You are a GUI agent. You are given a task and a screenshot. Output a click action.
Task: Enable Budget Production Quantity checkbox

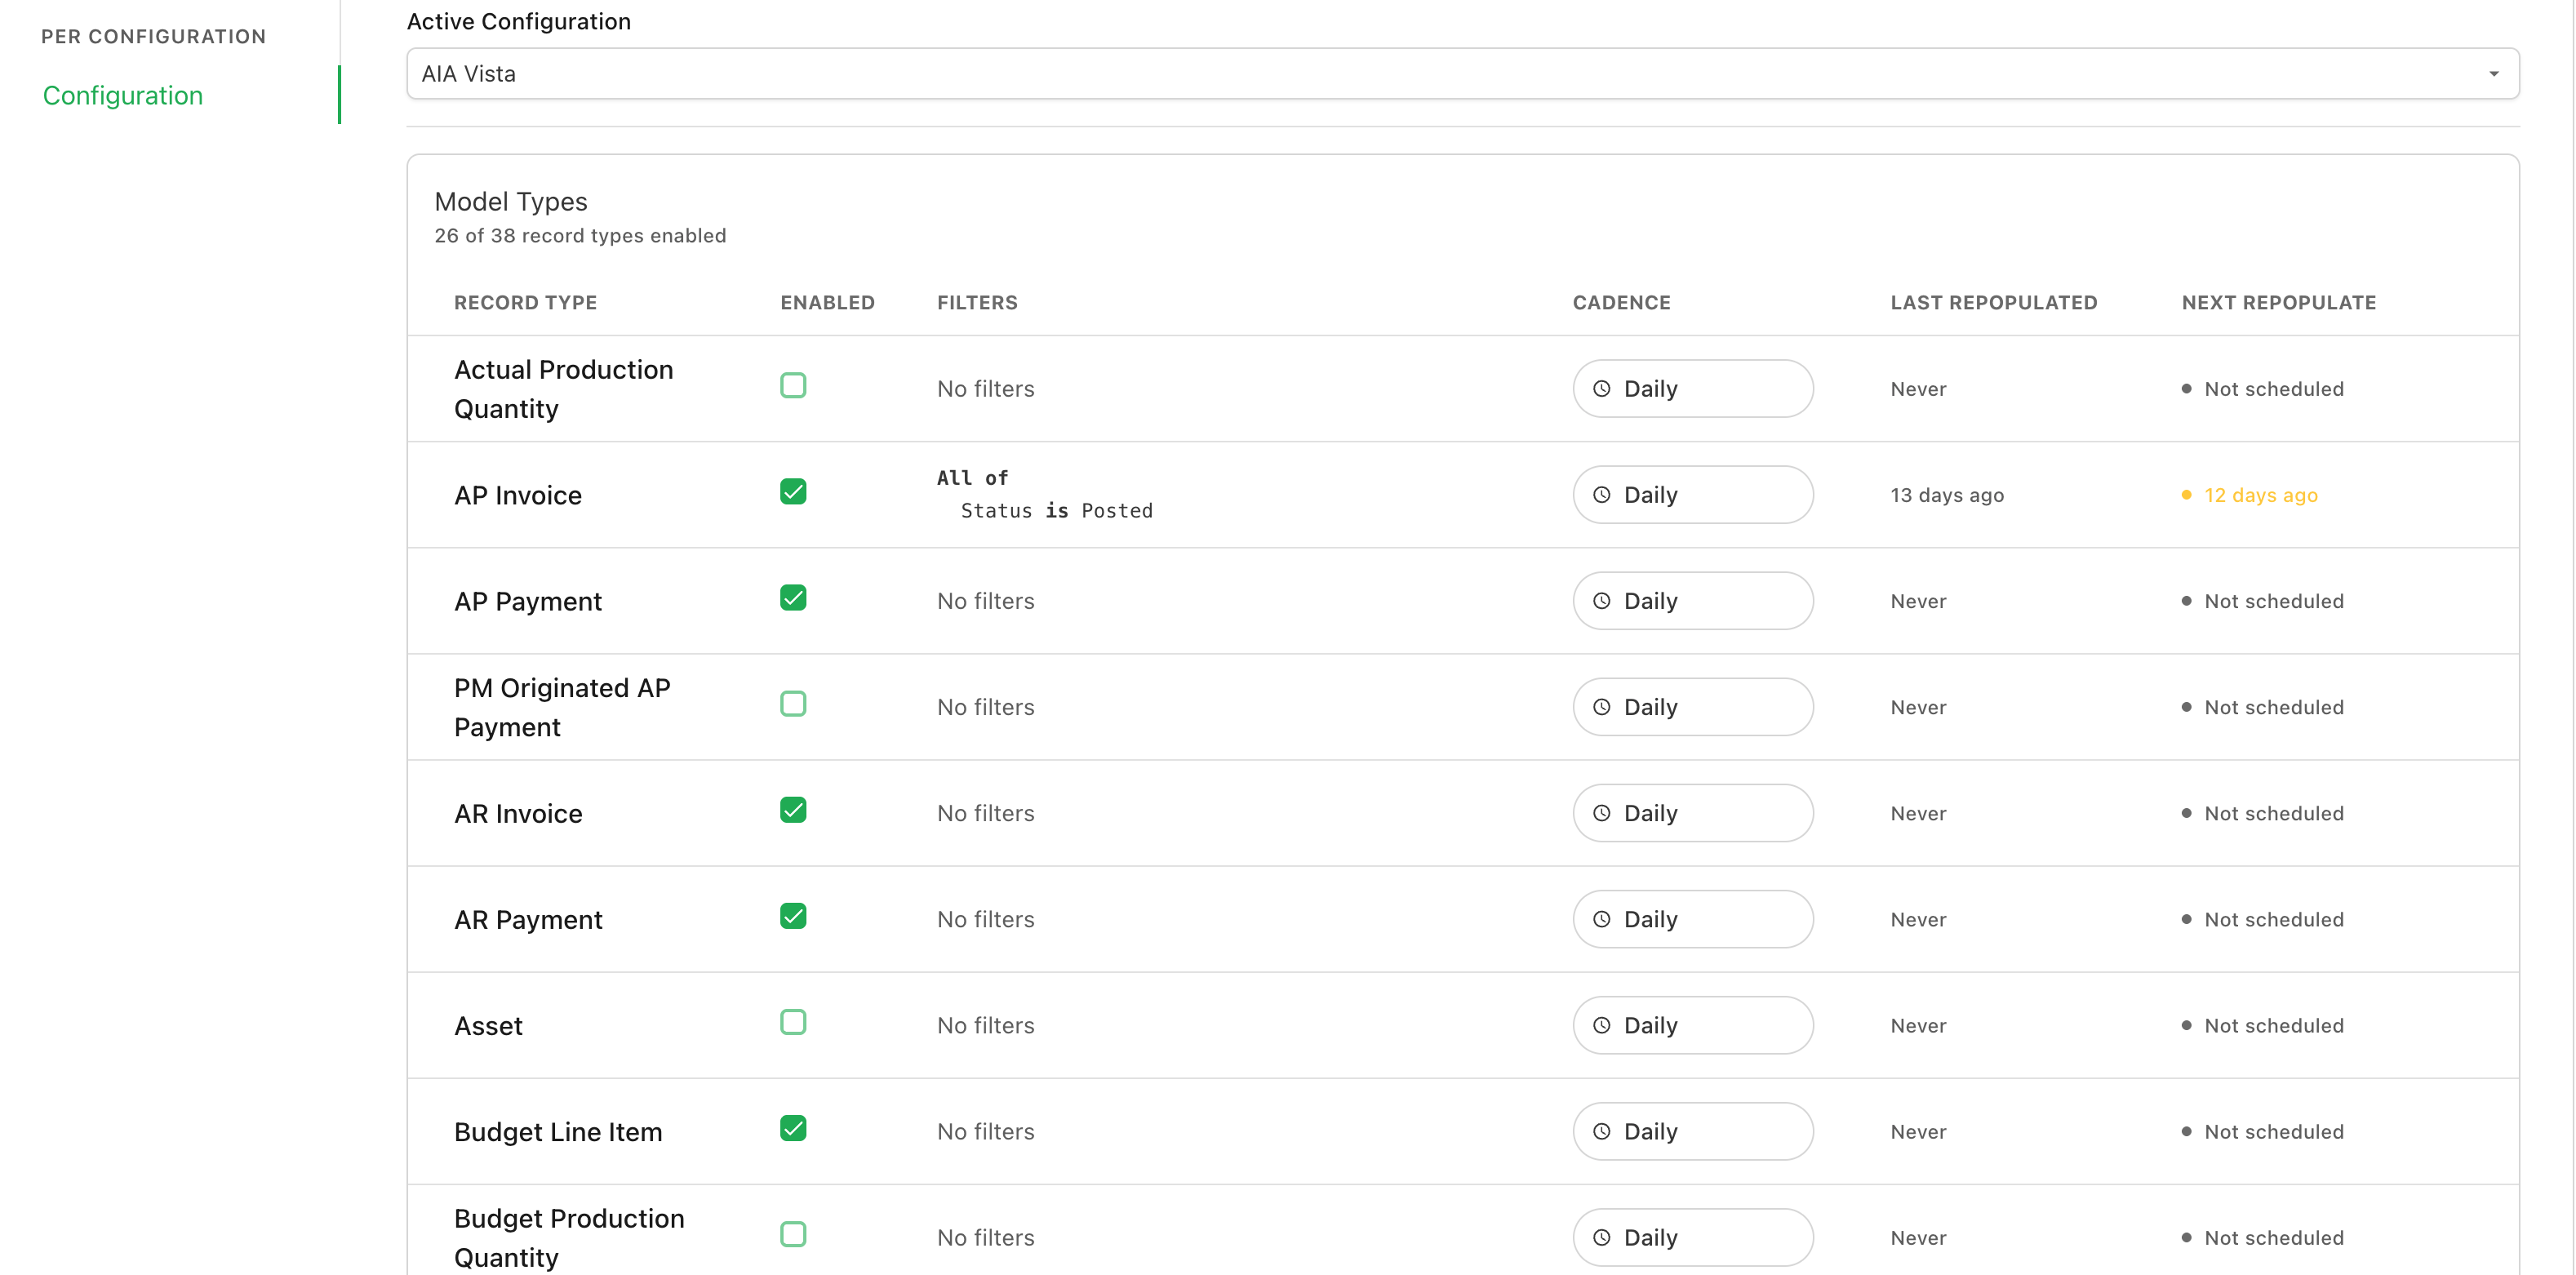793,1234
